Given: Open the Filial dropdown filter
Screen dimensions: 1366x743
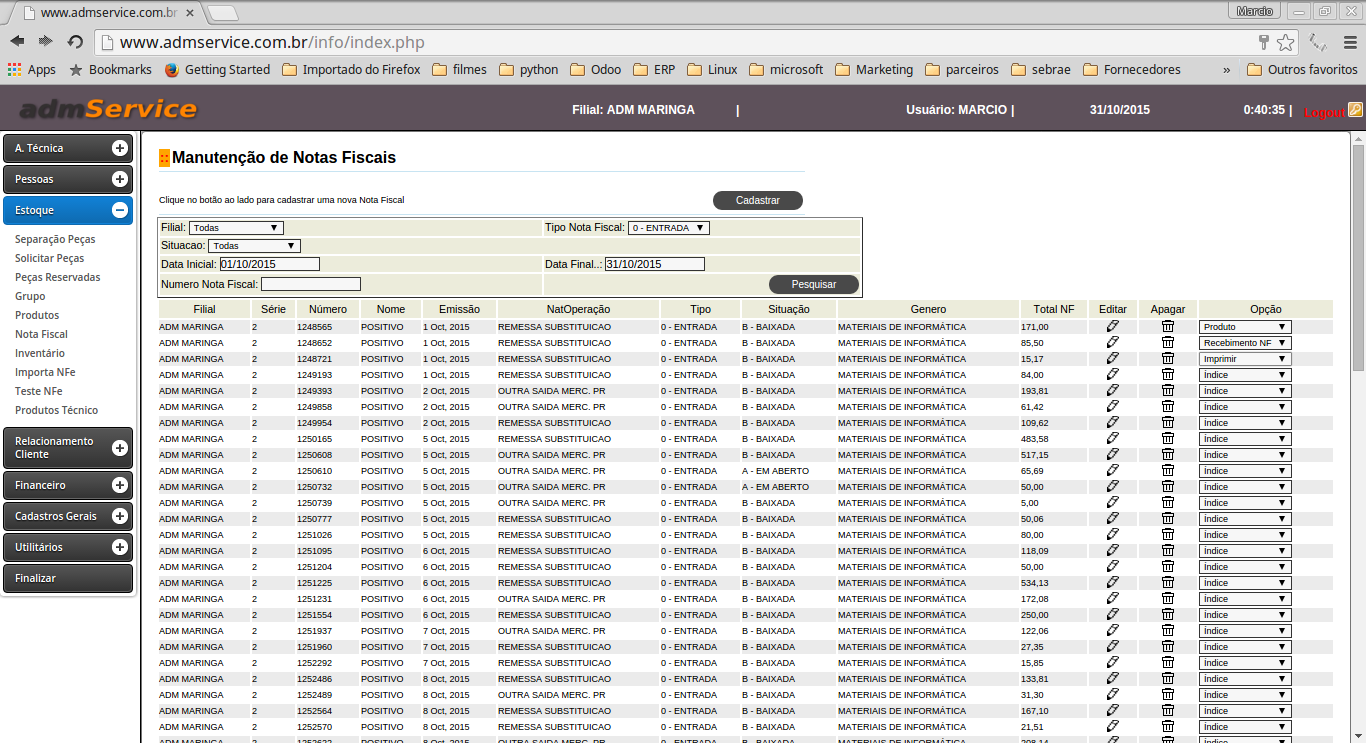Looking at the screenshot, I should 236,228.
